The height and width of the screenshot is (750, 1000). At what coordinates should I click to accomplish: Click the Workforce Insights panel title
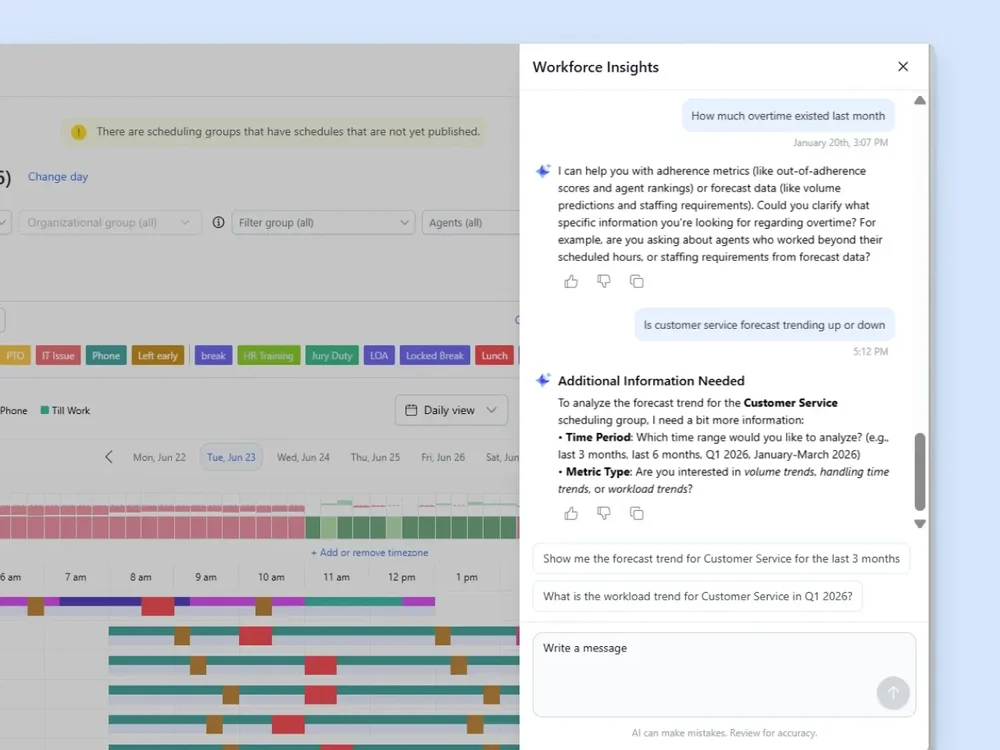(596, 67)
